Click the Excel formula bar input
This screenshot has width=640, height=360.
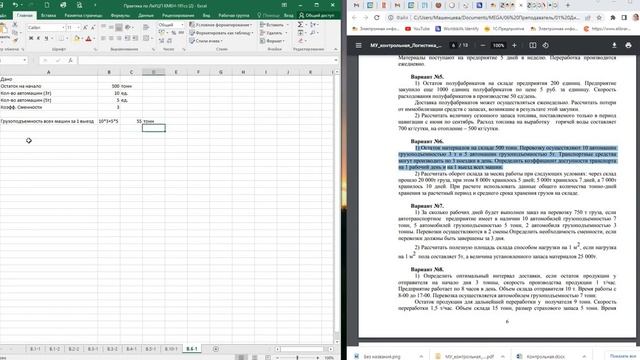[x=206, y=60]
